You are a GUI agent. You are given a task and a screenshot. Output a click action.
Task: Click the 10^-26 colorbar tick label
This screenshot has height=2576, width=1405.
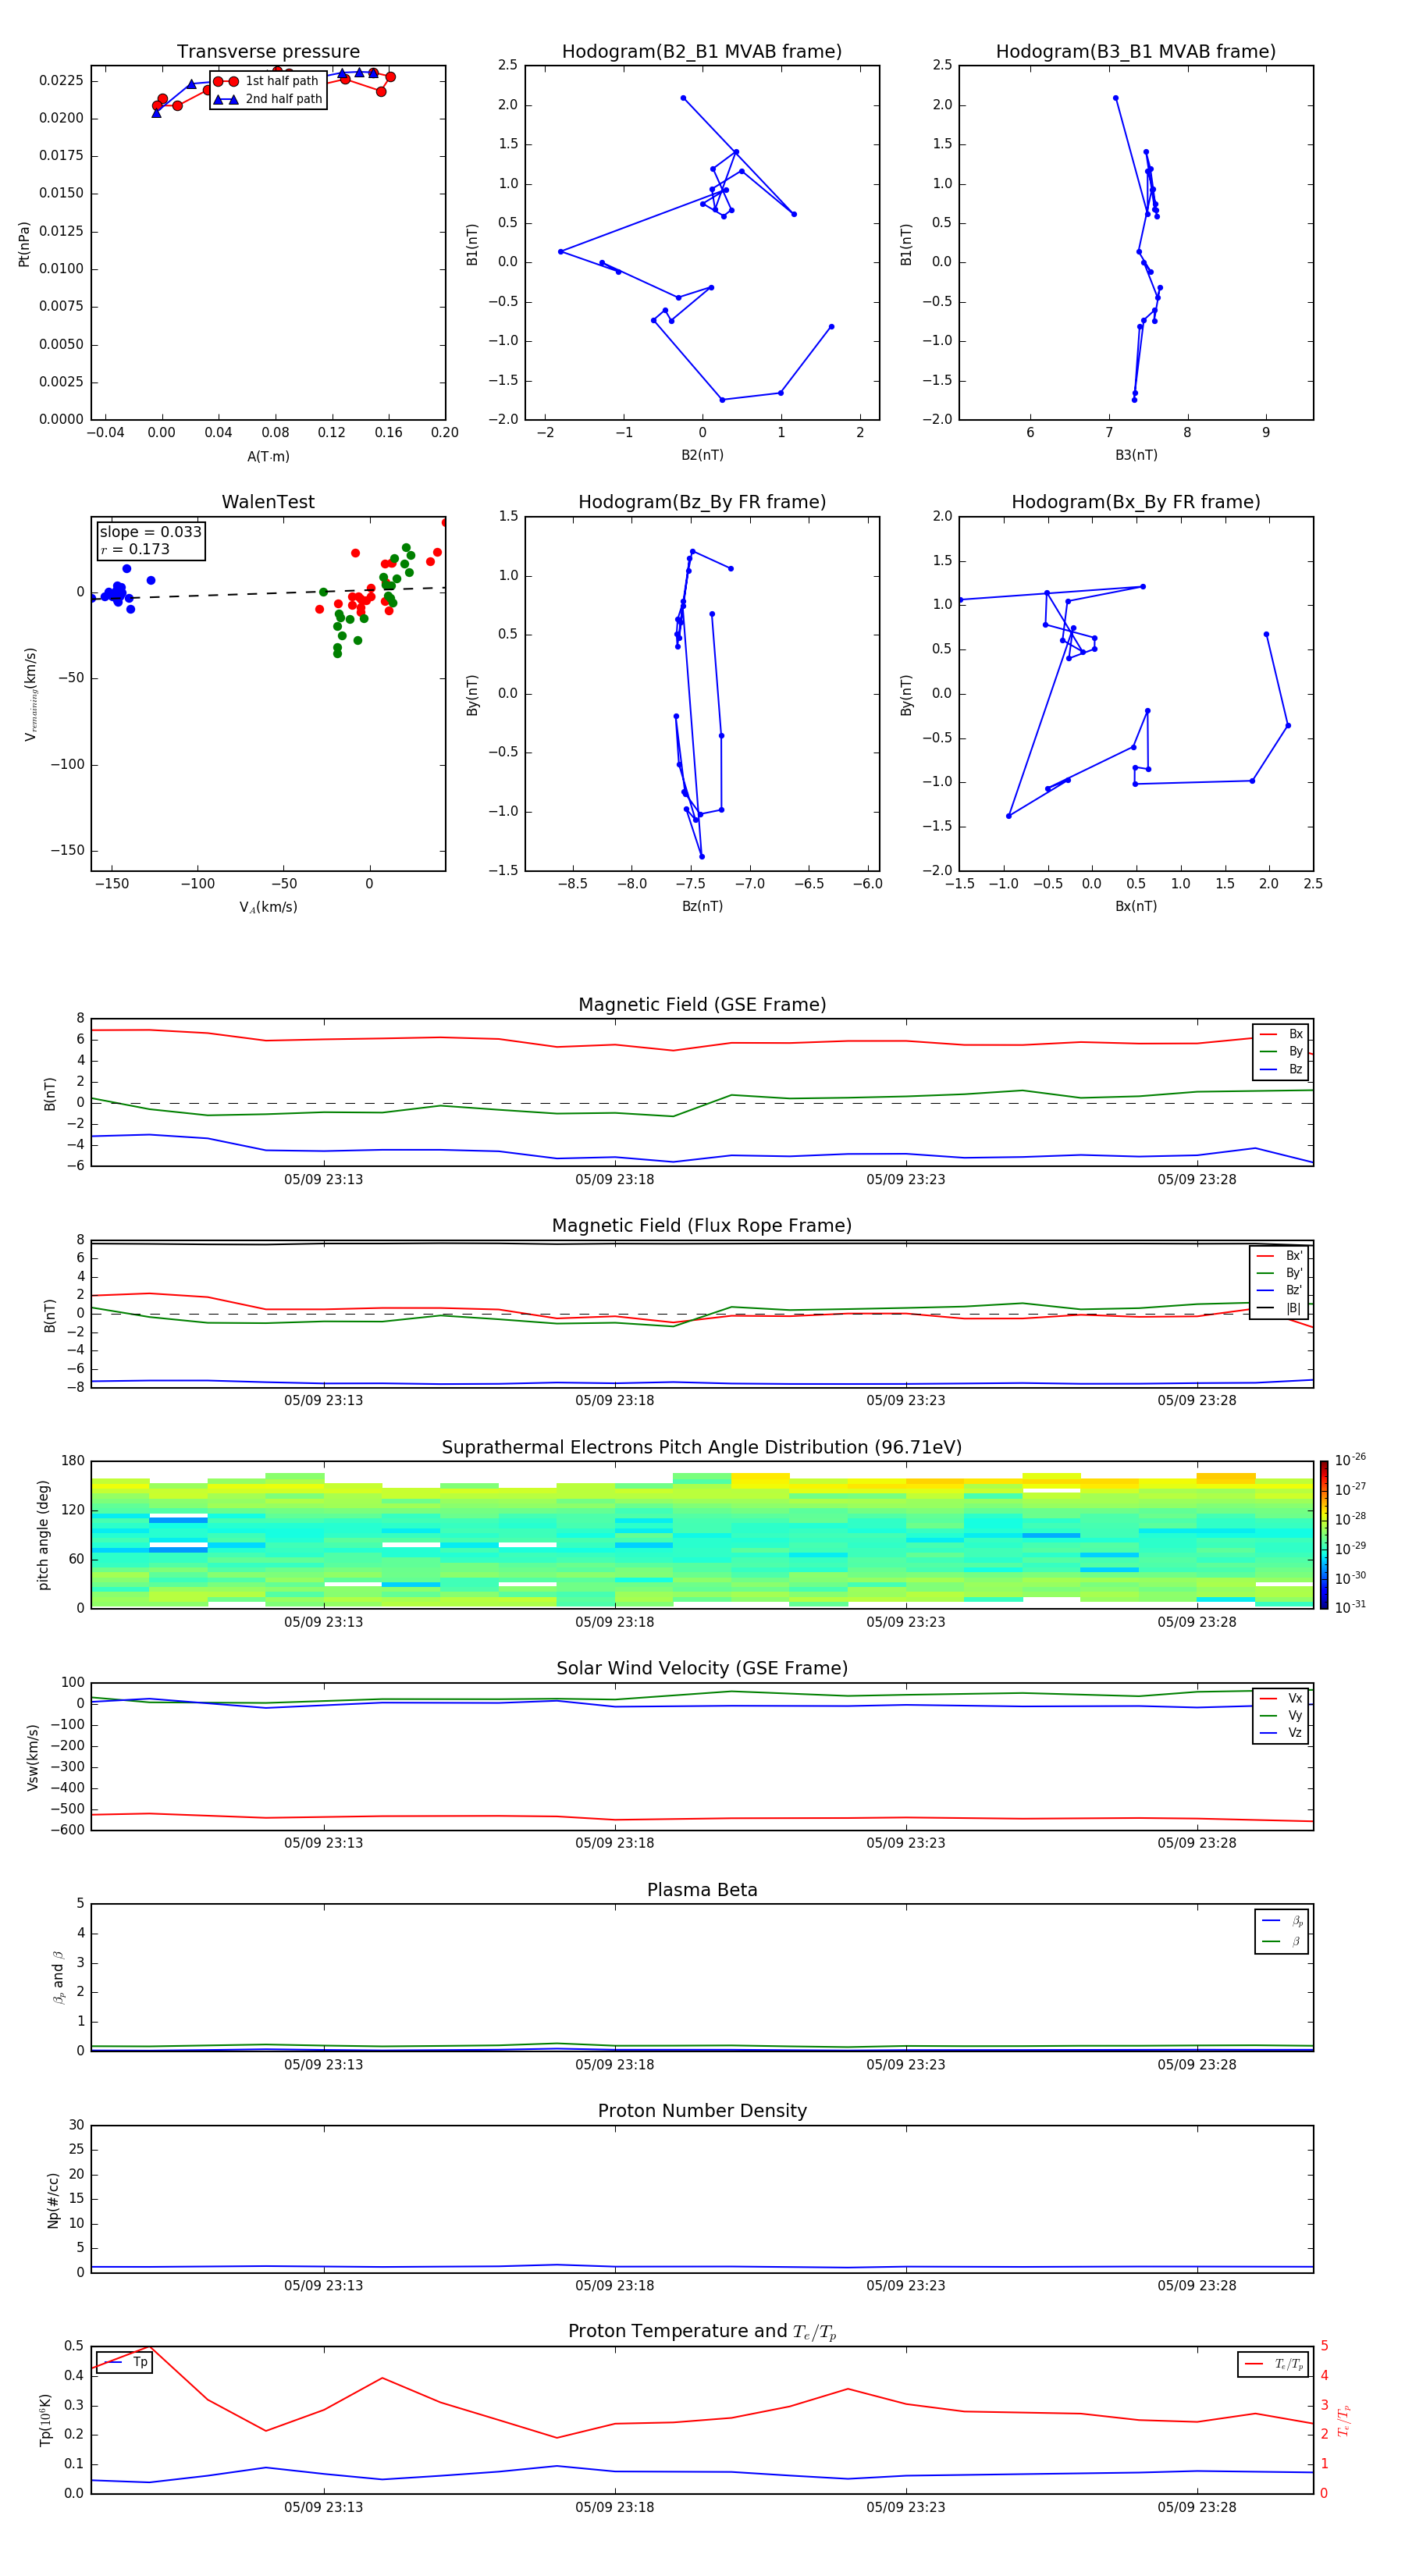(1350, 1460)
